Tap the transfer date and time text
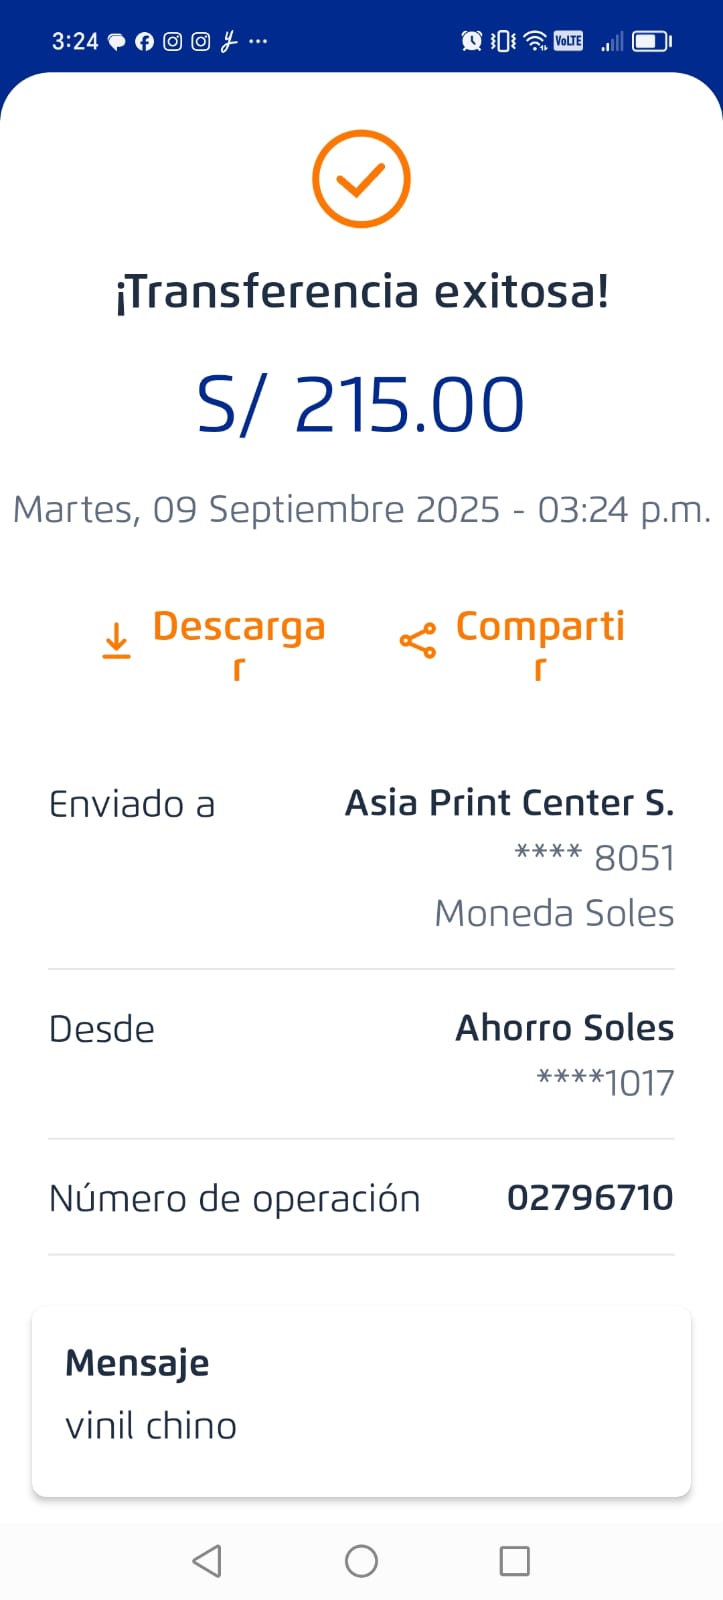 click(361, 510)
